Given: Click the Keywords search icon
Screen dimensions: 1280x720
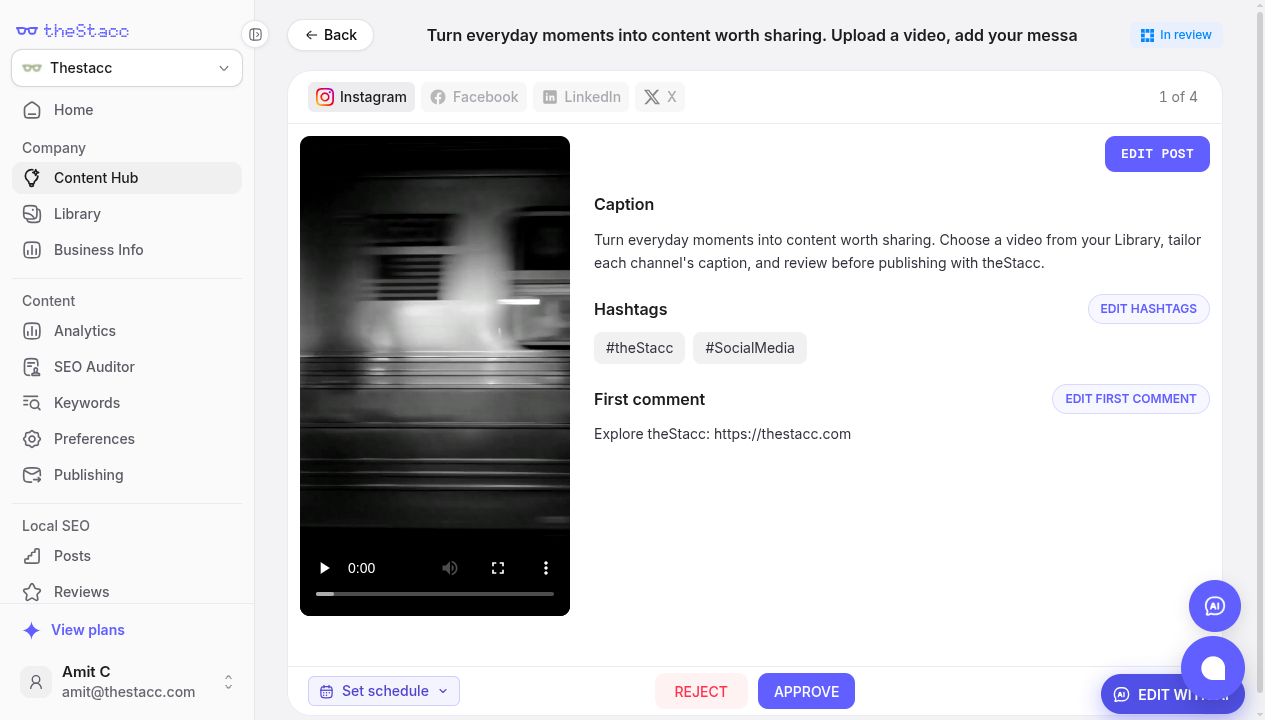Looking at the screenshot, I should [x=32, y=403].
